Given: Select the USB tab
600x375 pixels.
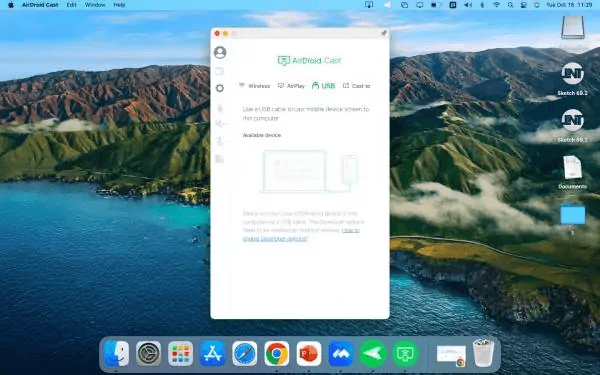Looking at the screenshot, I should [324, 86].
